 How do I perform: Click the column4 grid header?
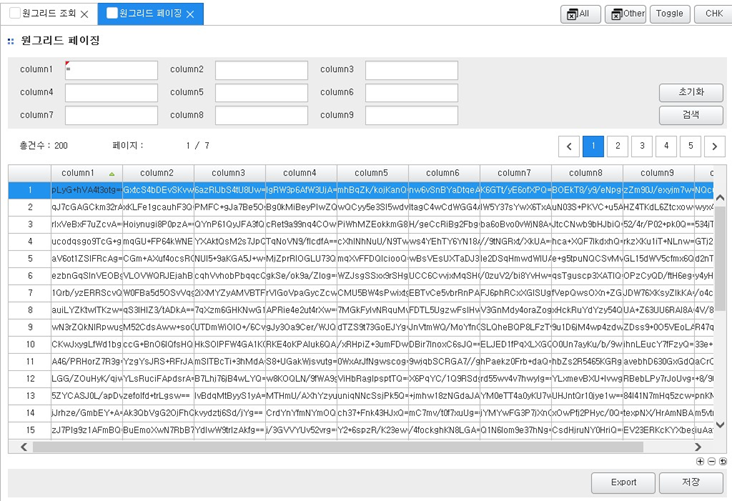pos(301,173)
